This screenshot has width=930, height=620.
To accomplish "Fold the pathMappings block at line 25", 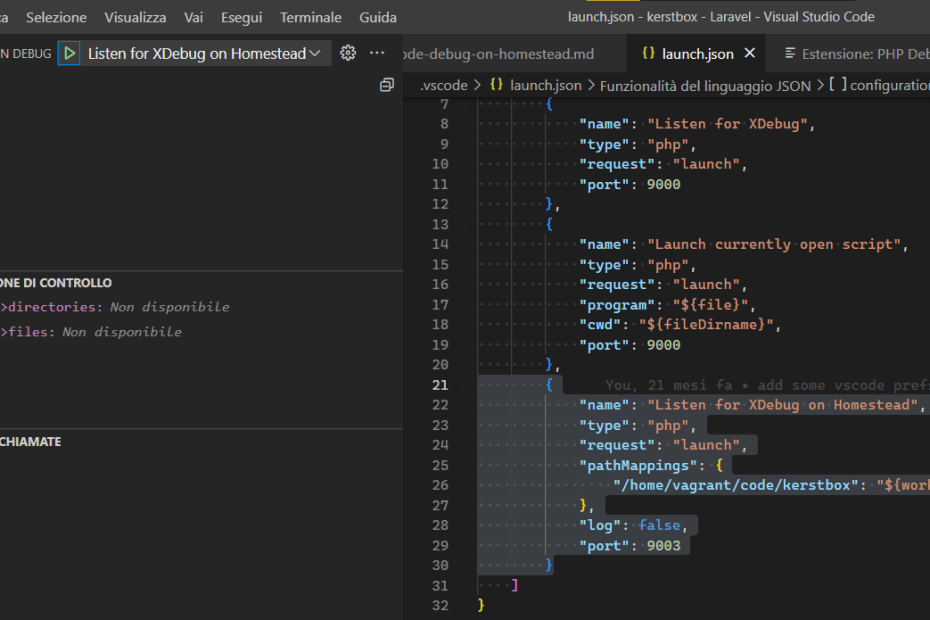I will [x=466, y=465].
